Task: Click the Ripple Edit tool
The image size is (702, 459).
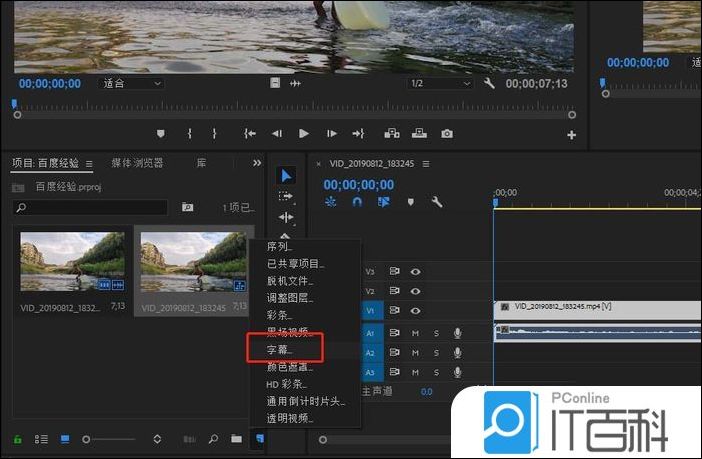Action: coord(287,217)
